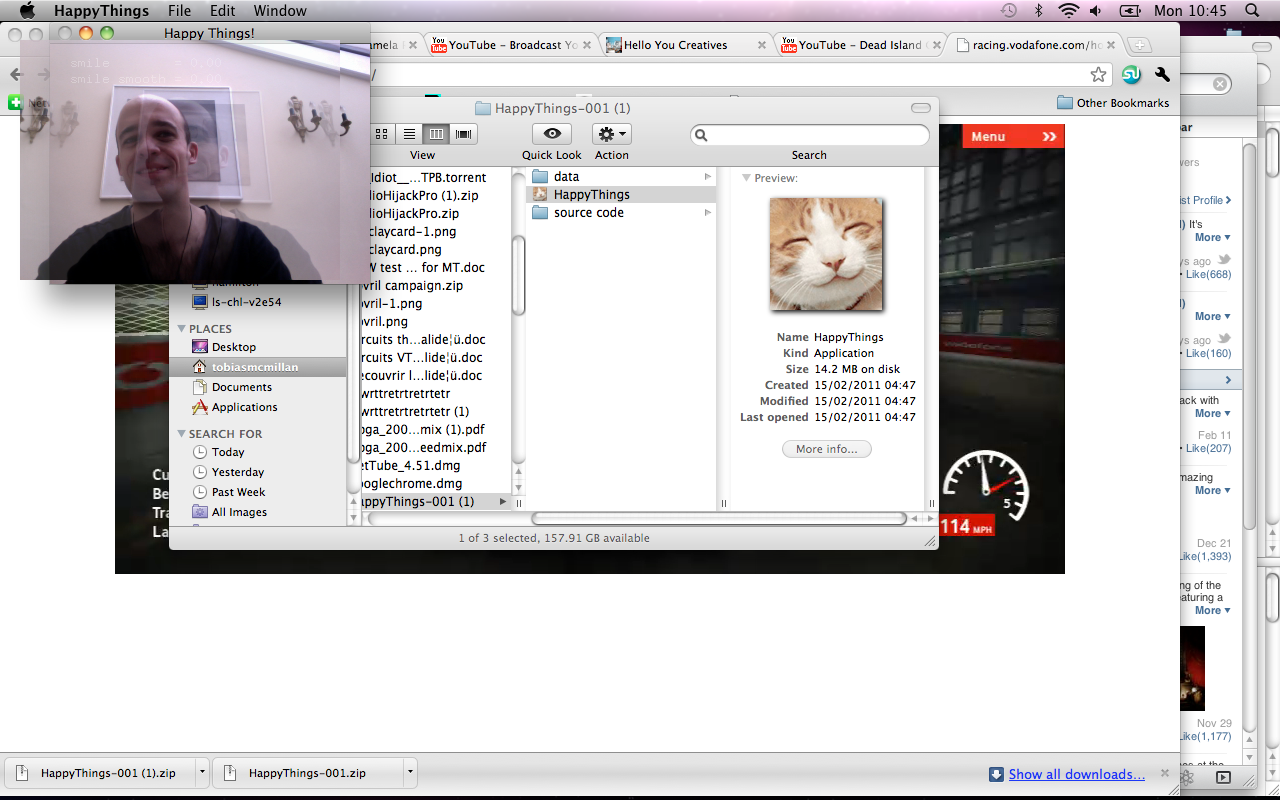Select the Cover Flow view button
This screenshot has height=800, width=1280.
point(463,134)
